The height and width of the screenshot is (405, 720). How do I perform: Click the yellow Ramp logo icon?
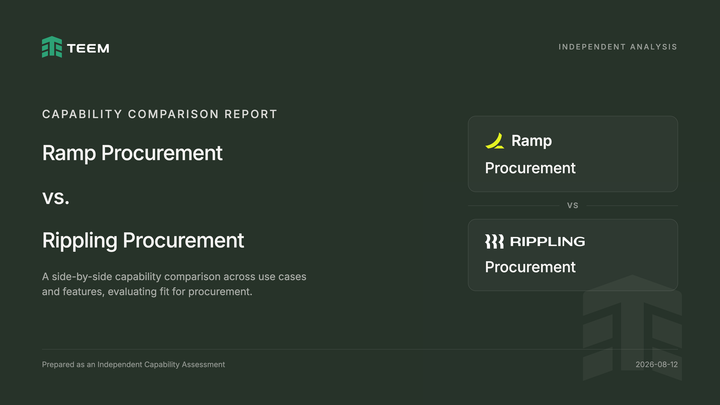click(495, 141)
